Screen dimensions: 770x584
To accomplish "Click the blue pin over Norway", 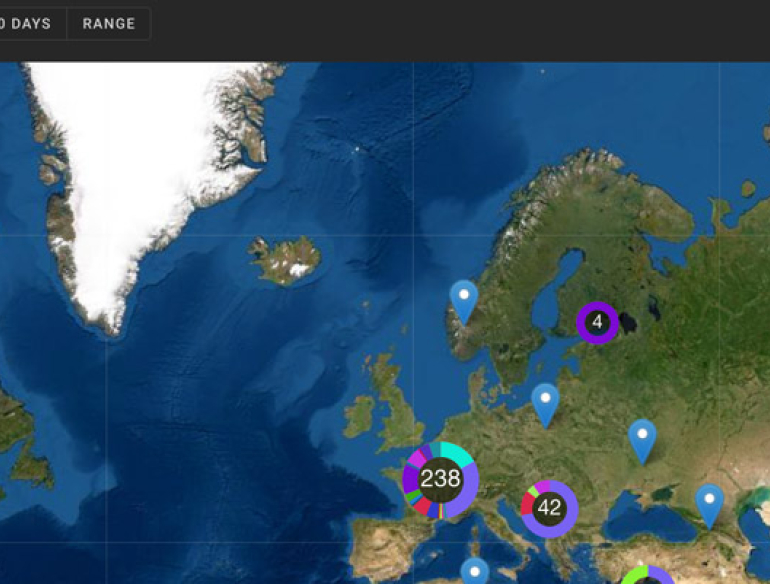I will point(464,302).
